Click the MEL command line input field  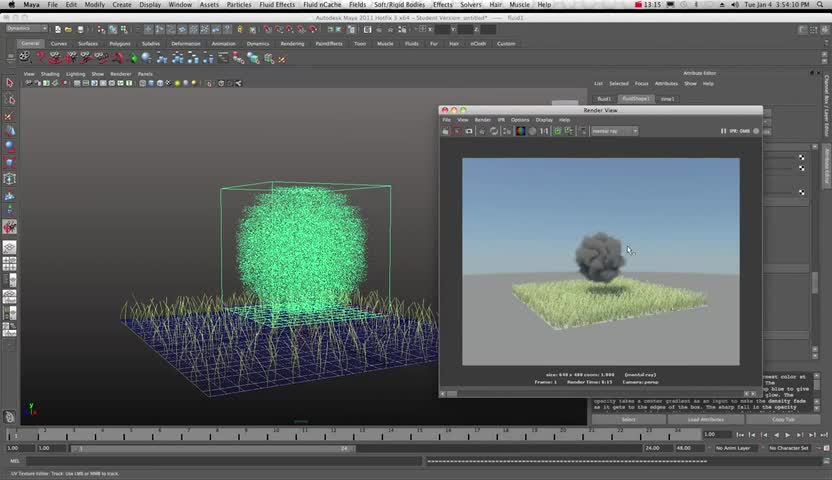pyautogui.click(x=220, y=461)
